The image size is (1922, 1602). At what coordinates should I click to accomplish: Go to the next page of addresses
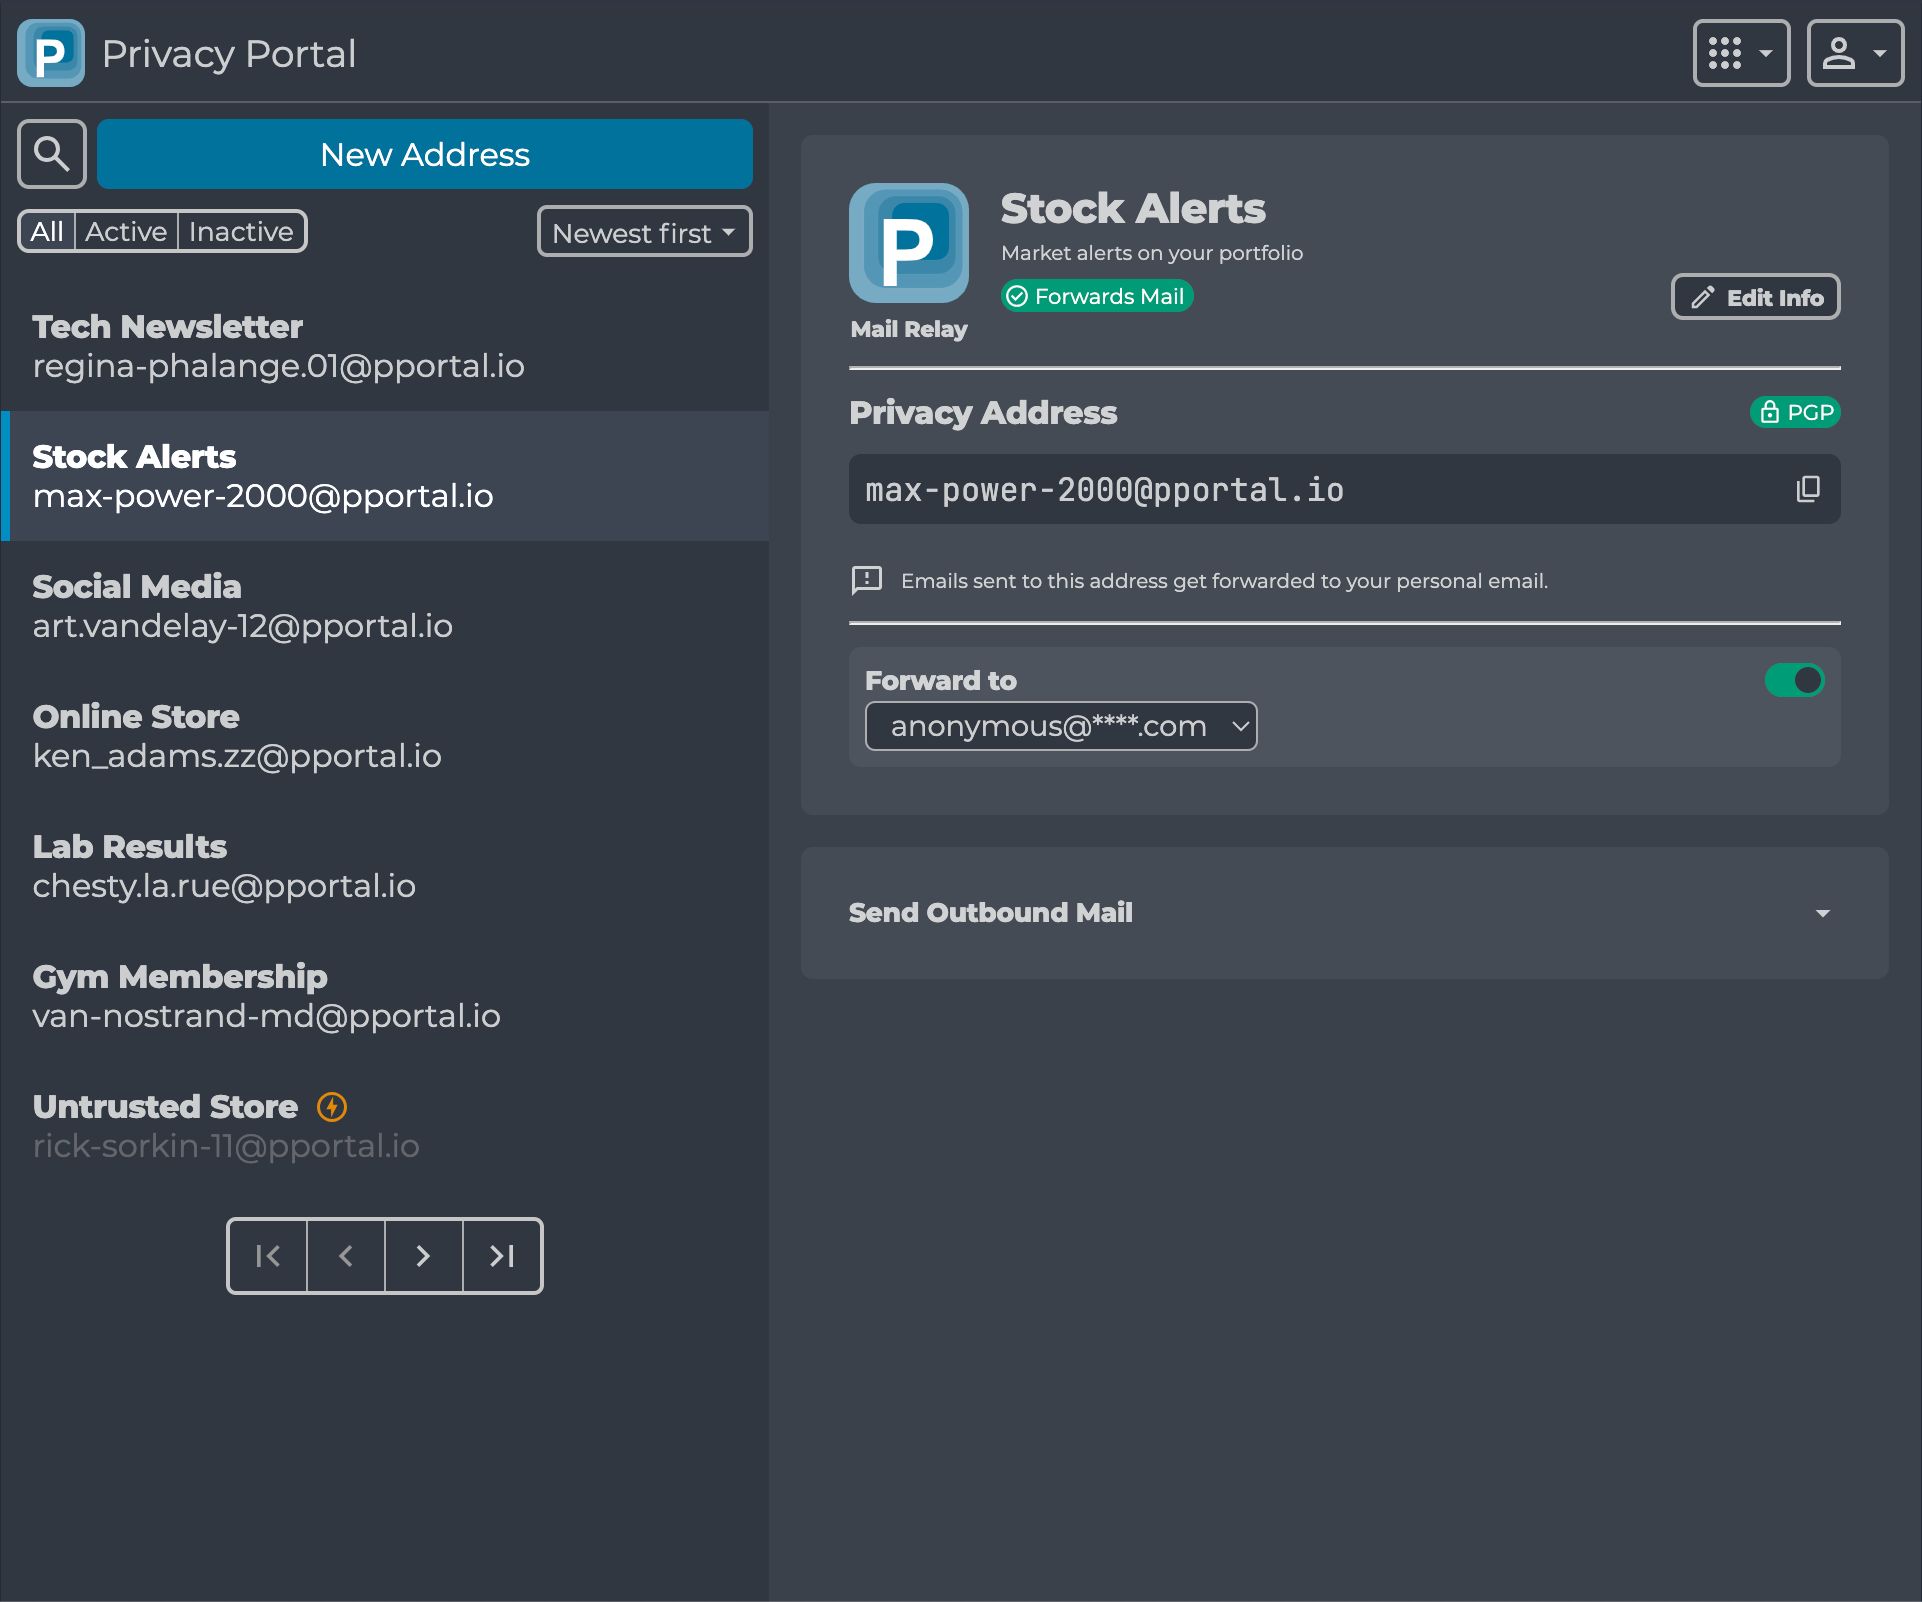pyautogui.click(x=423, y=1256)
